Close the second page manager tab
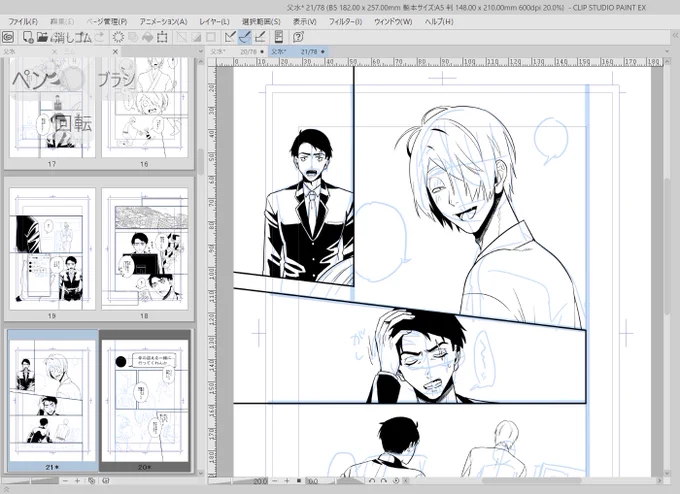This screenshot has height=494, width=680. pos(115,52)
